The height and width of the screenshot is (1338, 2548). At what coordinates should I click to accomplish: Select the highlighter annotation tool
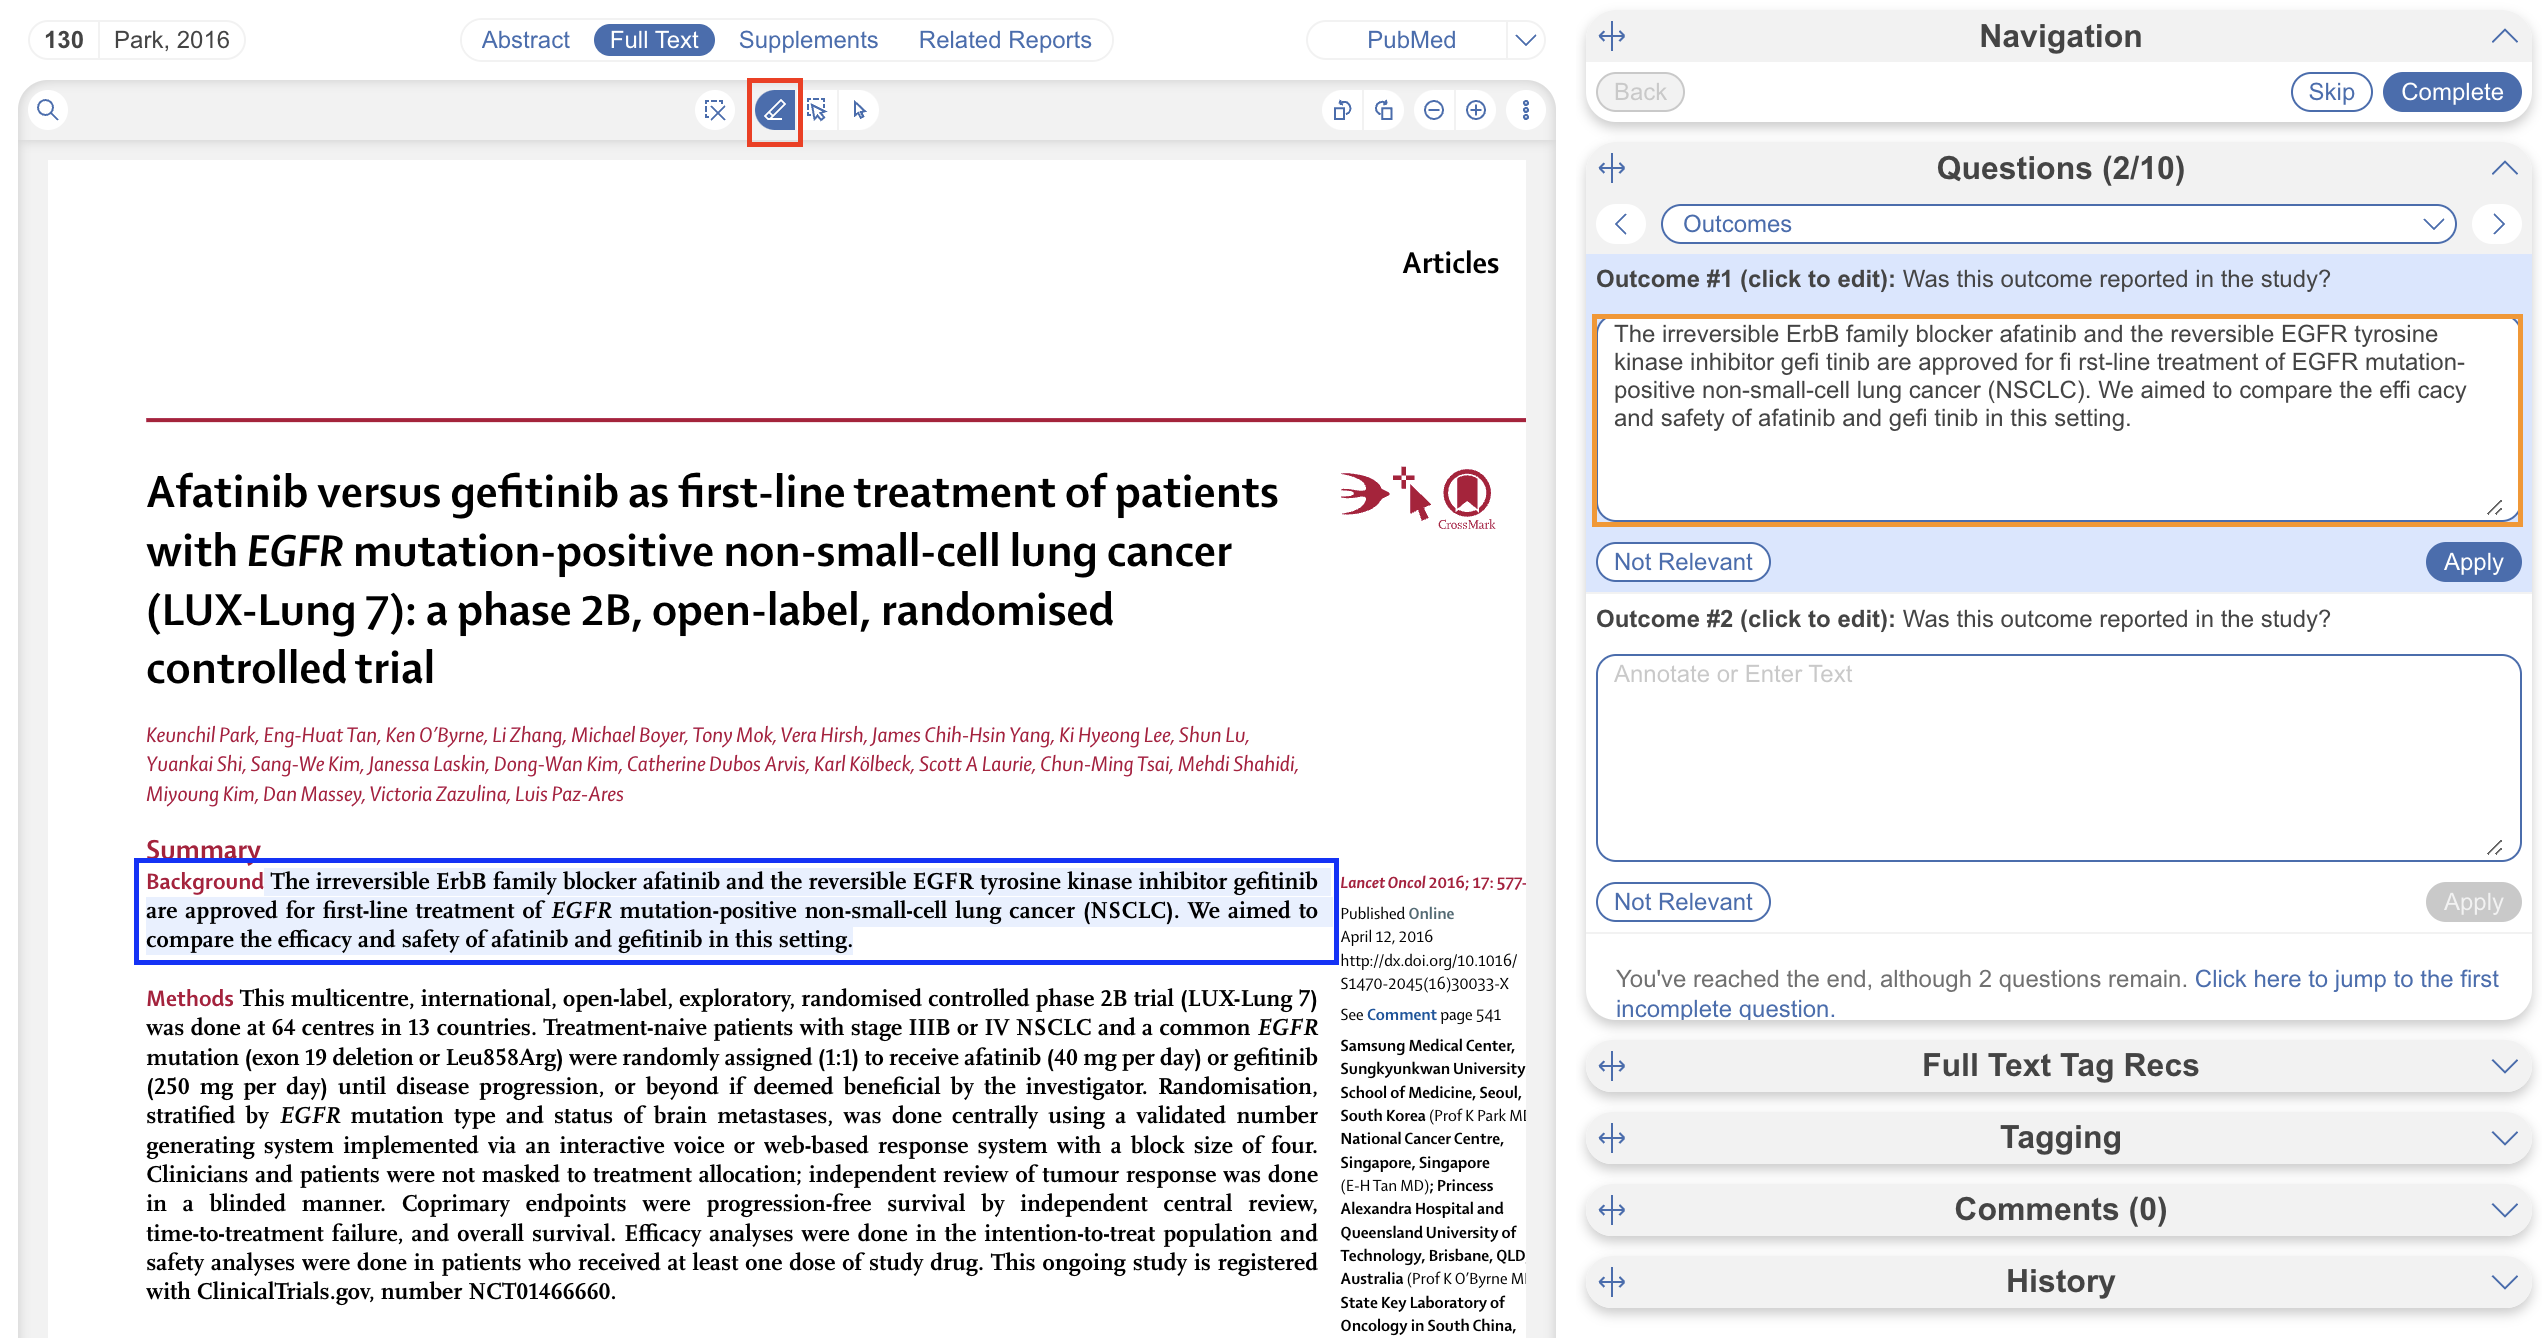[775, 110]
